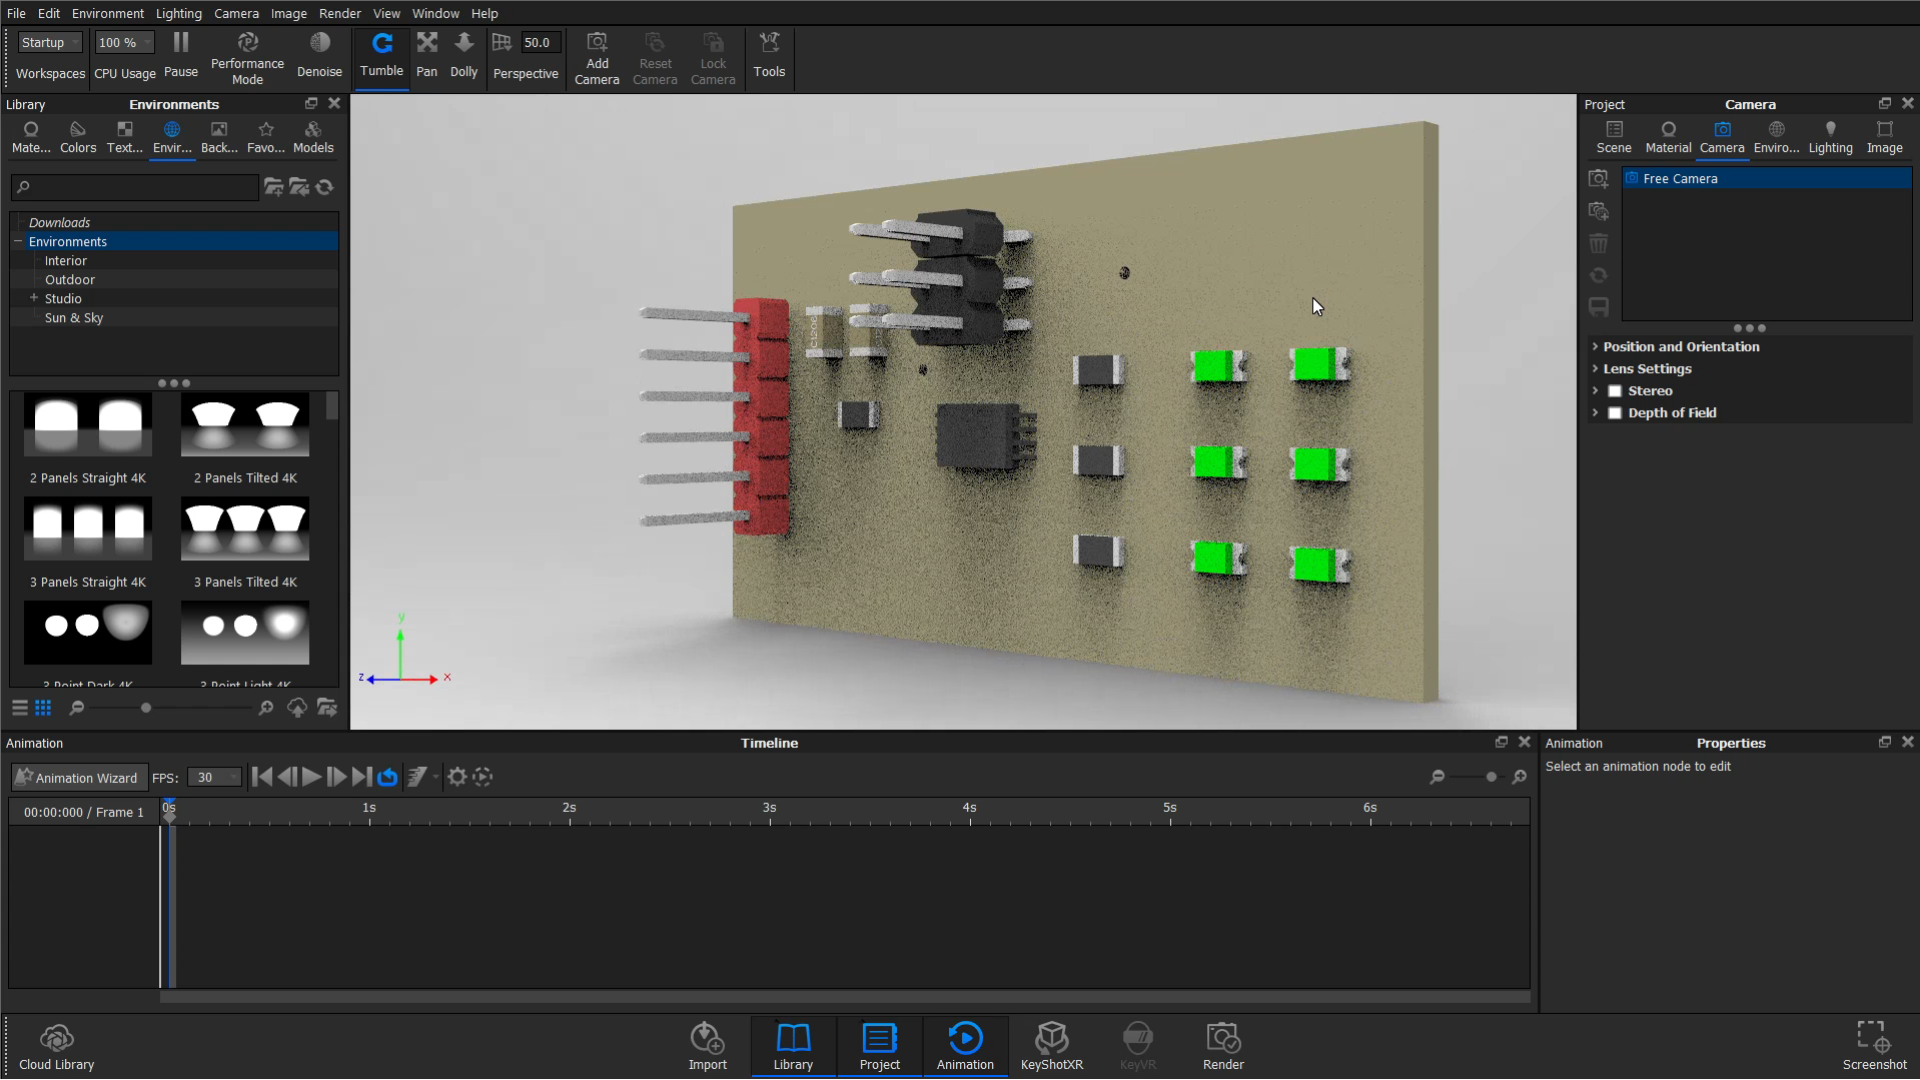1920x1080 pixels.
Task: Switch to the Pan tool
Action: click(x=427, y=57)
